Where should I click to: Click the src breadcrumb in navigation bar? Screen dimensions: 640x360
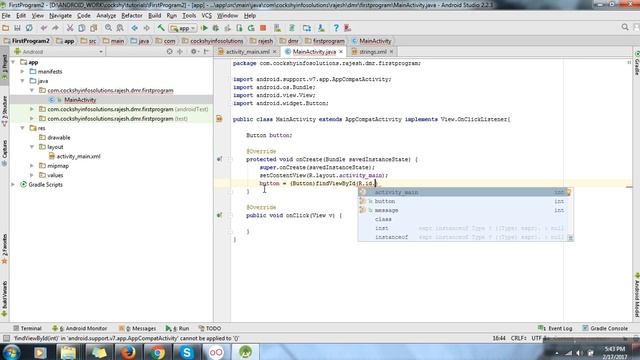tap(89, 41)
